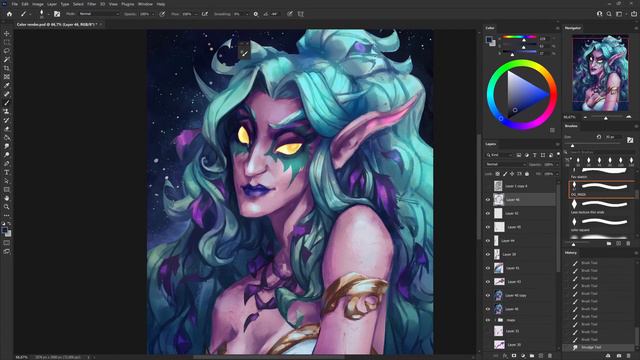Click the share icon at top right
This screenshot has width=640, height=360.
point(634,14)
